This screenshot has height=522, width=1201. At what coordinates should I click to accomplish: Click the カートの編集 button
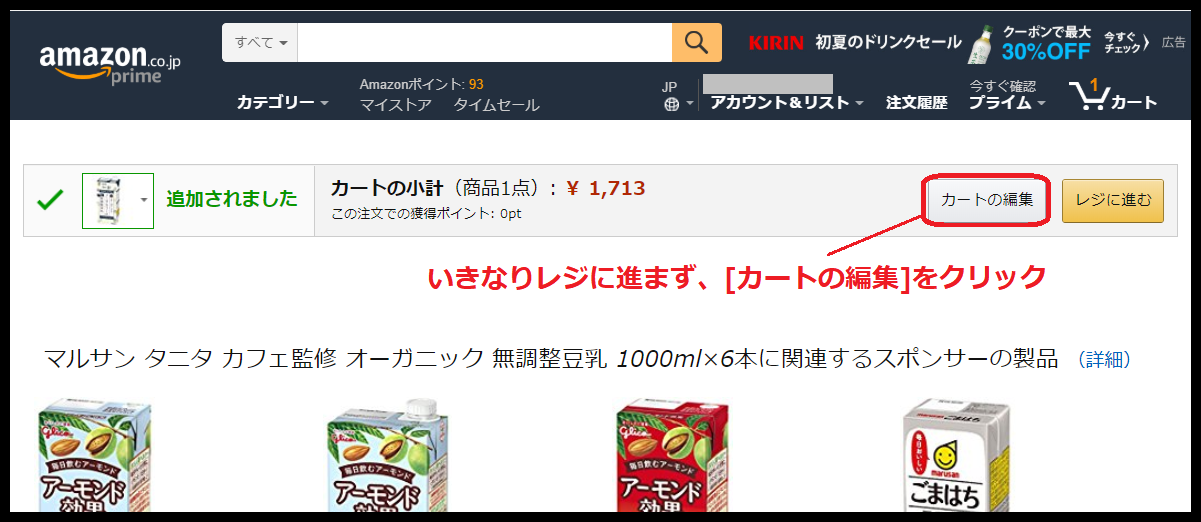coord(987,200)
